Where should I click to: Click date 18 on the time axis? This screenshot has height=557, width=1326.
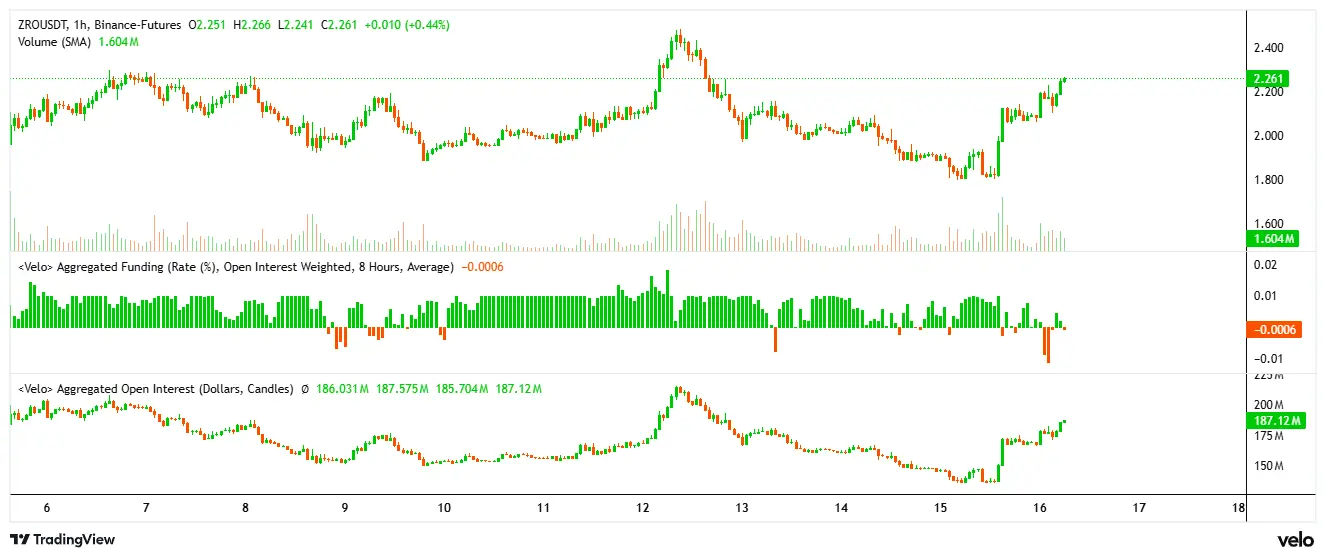pyautogui.click(x=1238, y=508)
